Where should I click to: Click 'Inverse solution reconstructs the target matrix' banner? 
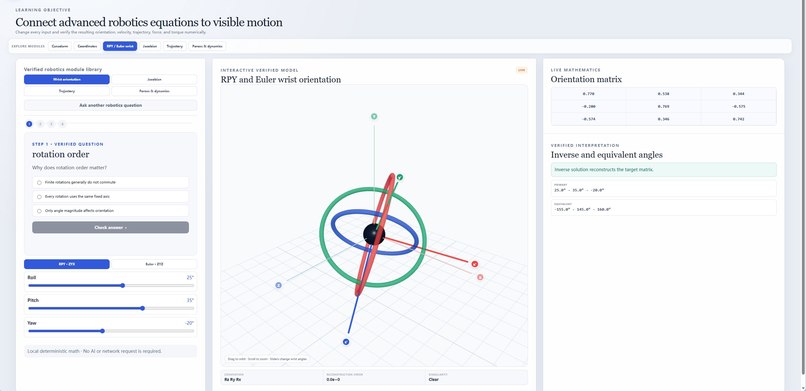coord(664,170)
